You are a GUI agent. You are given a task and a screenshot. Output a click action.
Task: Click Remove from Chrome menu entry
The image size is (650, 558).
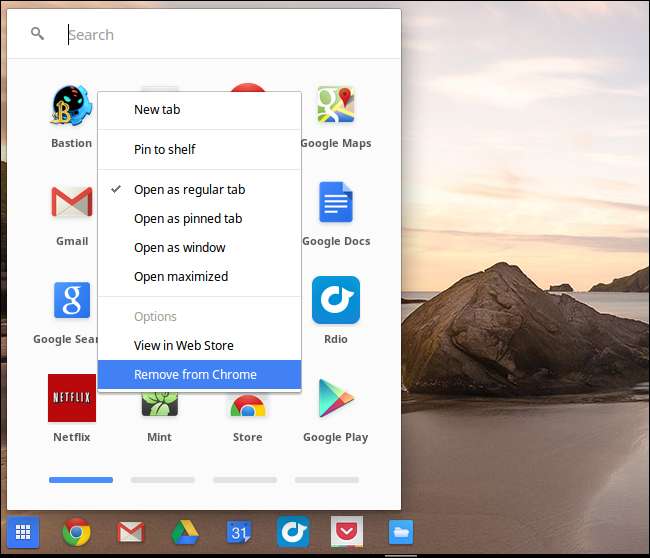195,374
